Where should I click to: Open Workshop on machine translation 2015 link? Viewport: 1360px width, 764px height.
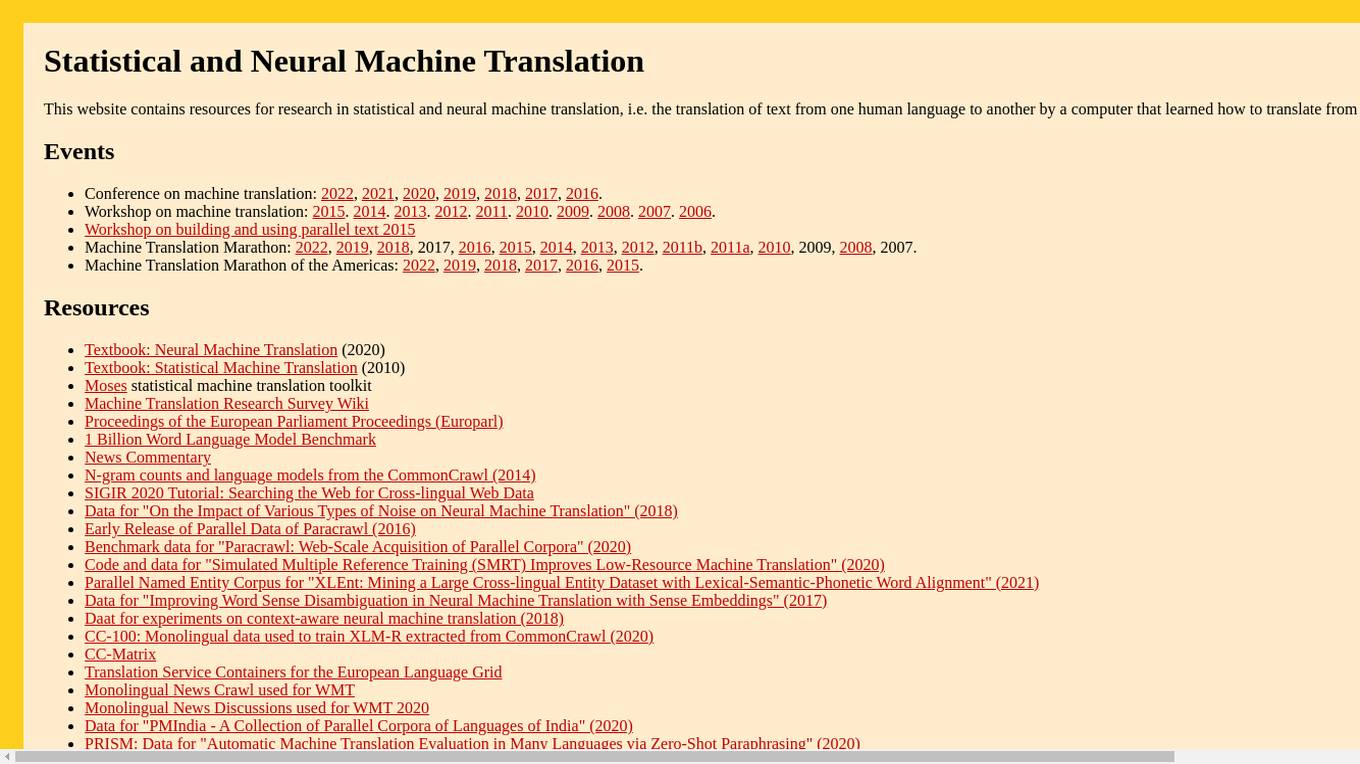(x=328, y=212)
